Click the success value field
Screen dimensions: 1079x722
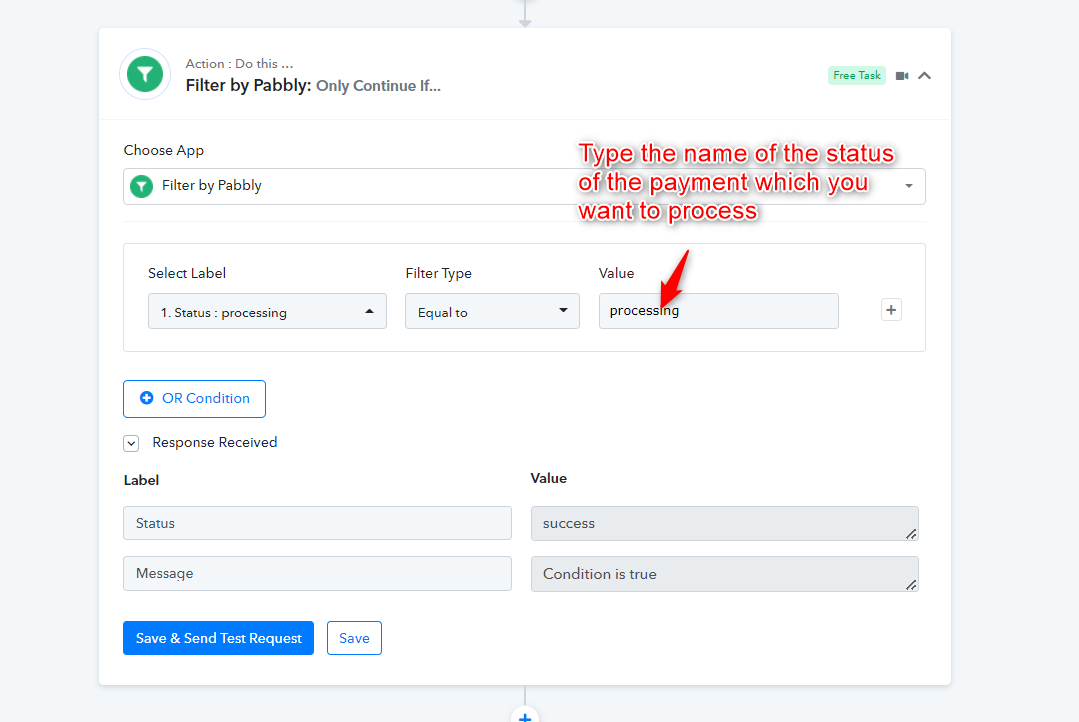click(725, 524)
